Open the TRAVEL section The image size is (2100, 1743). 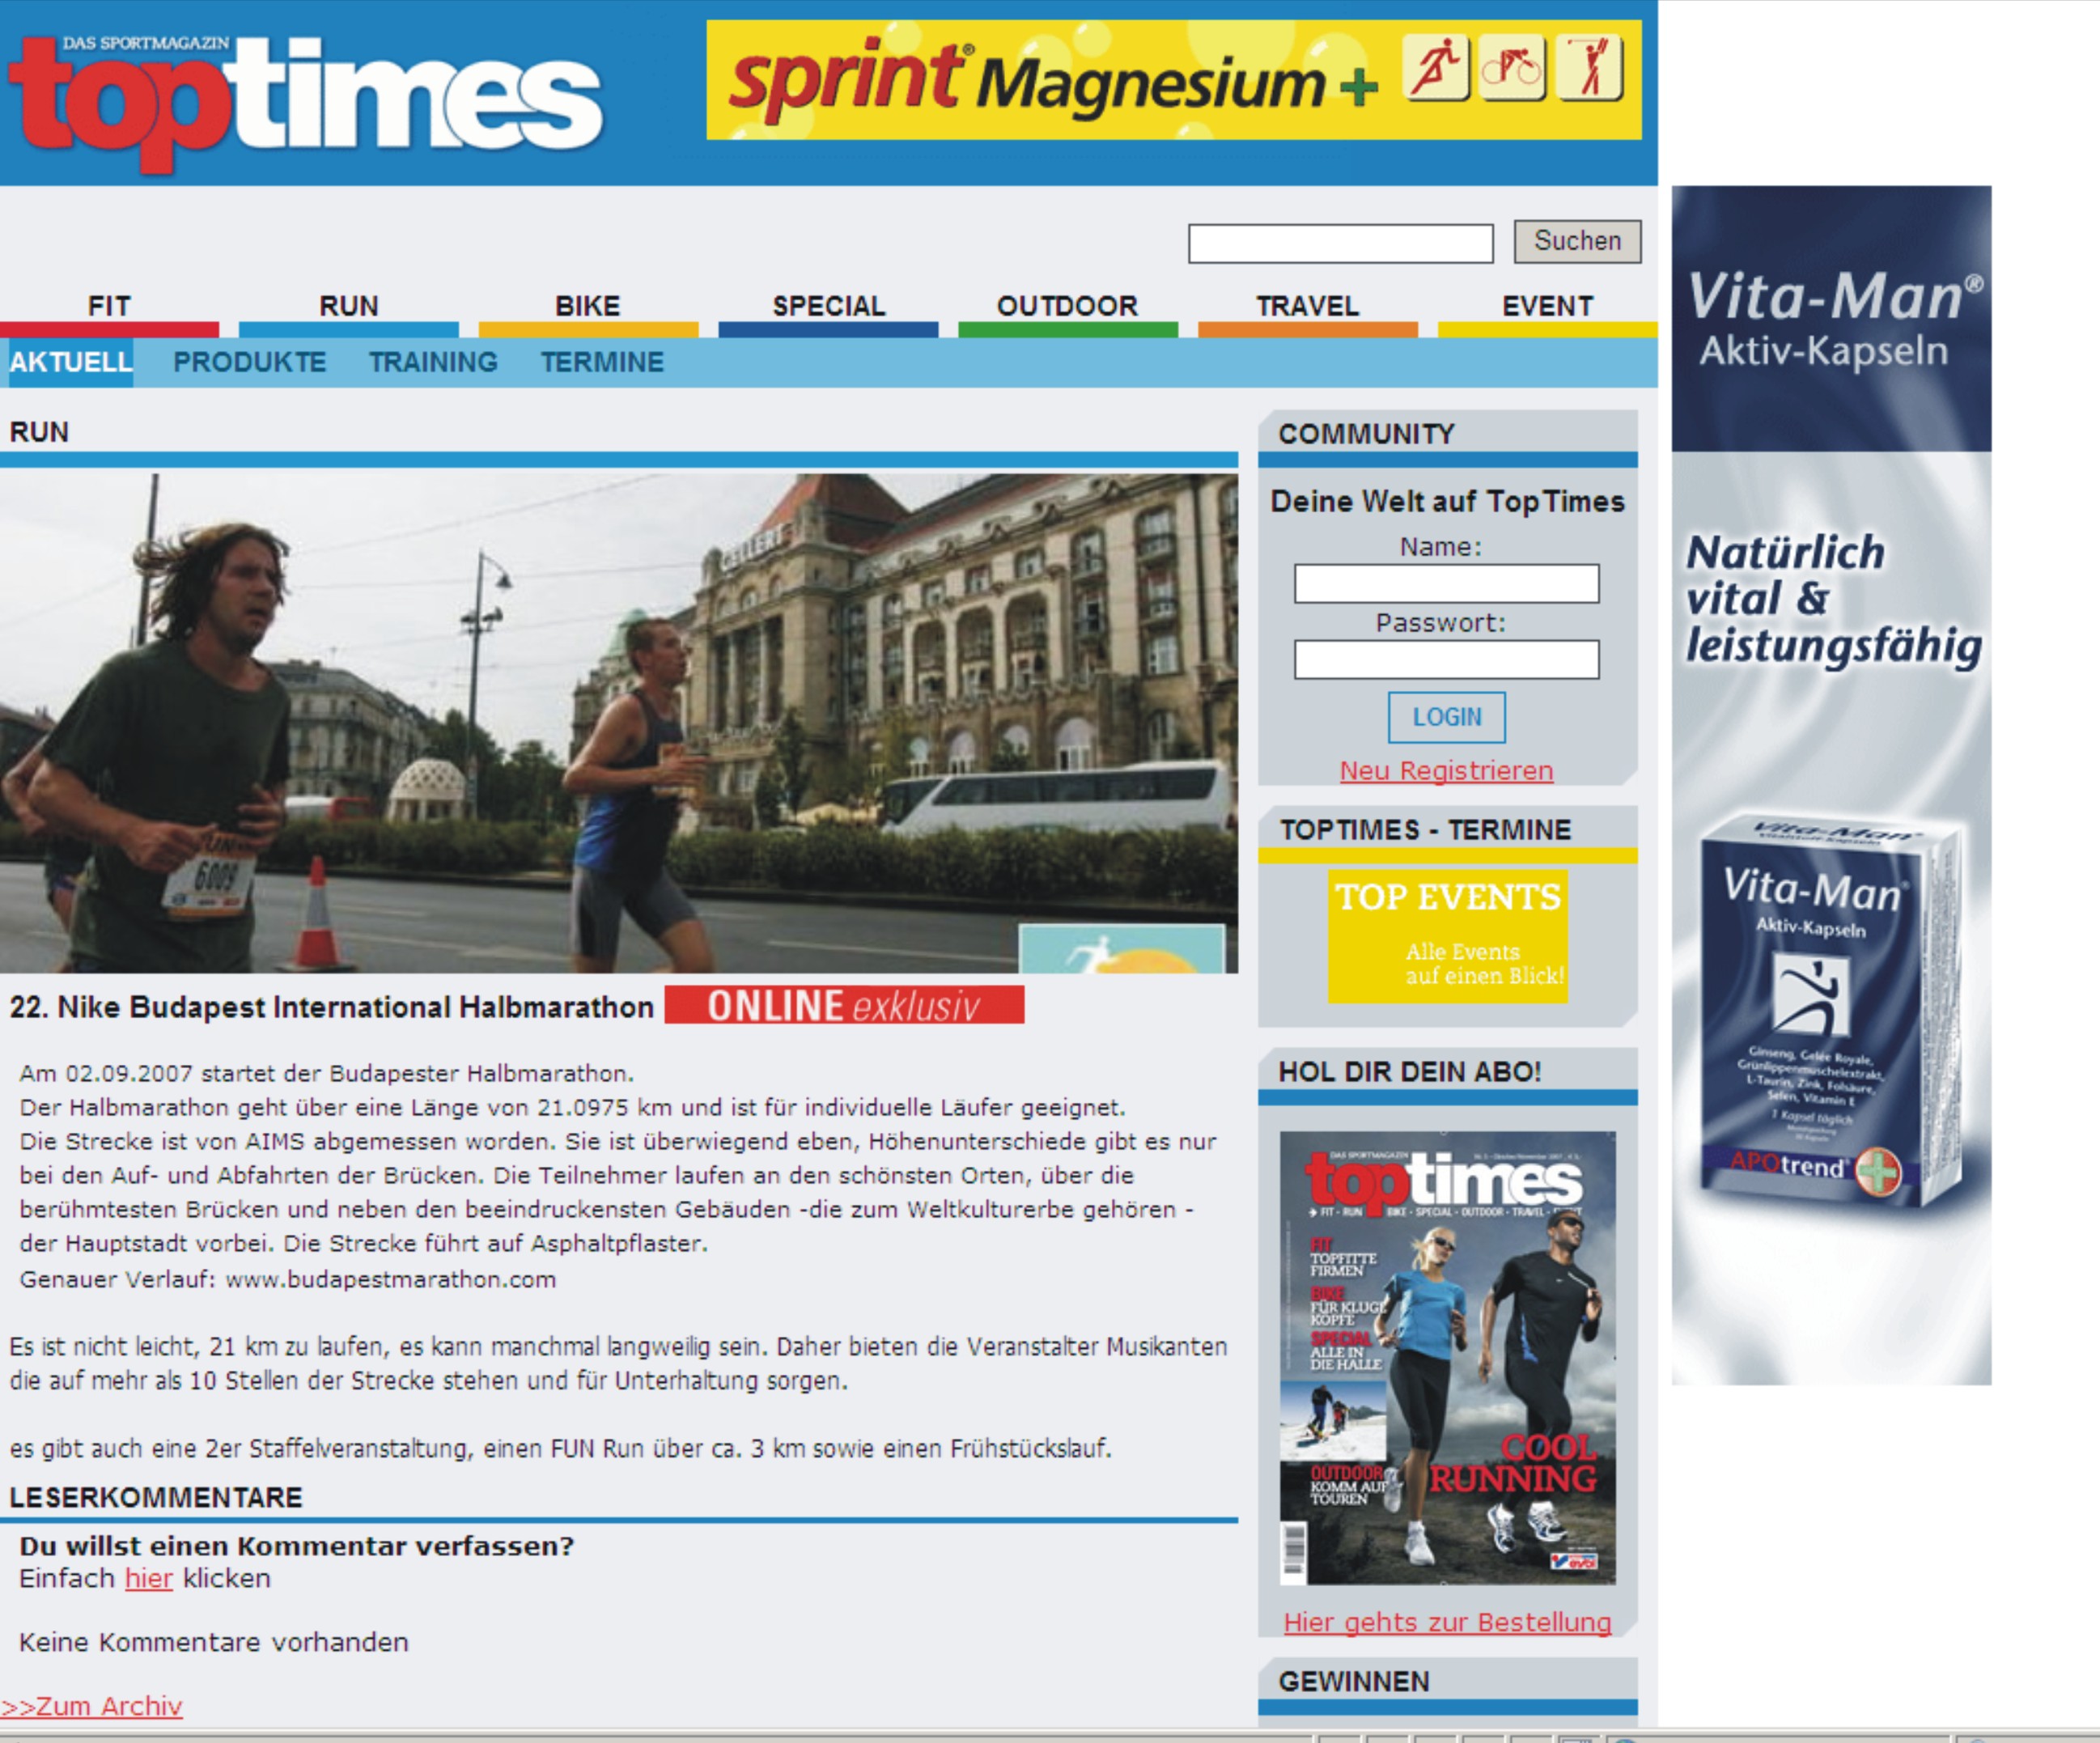pyautogui.click(x=1307, y=306)
